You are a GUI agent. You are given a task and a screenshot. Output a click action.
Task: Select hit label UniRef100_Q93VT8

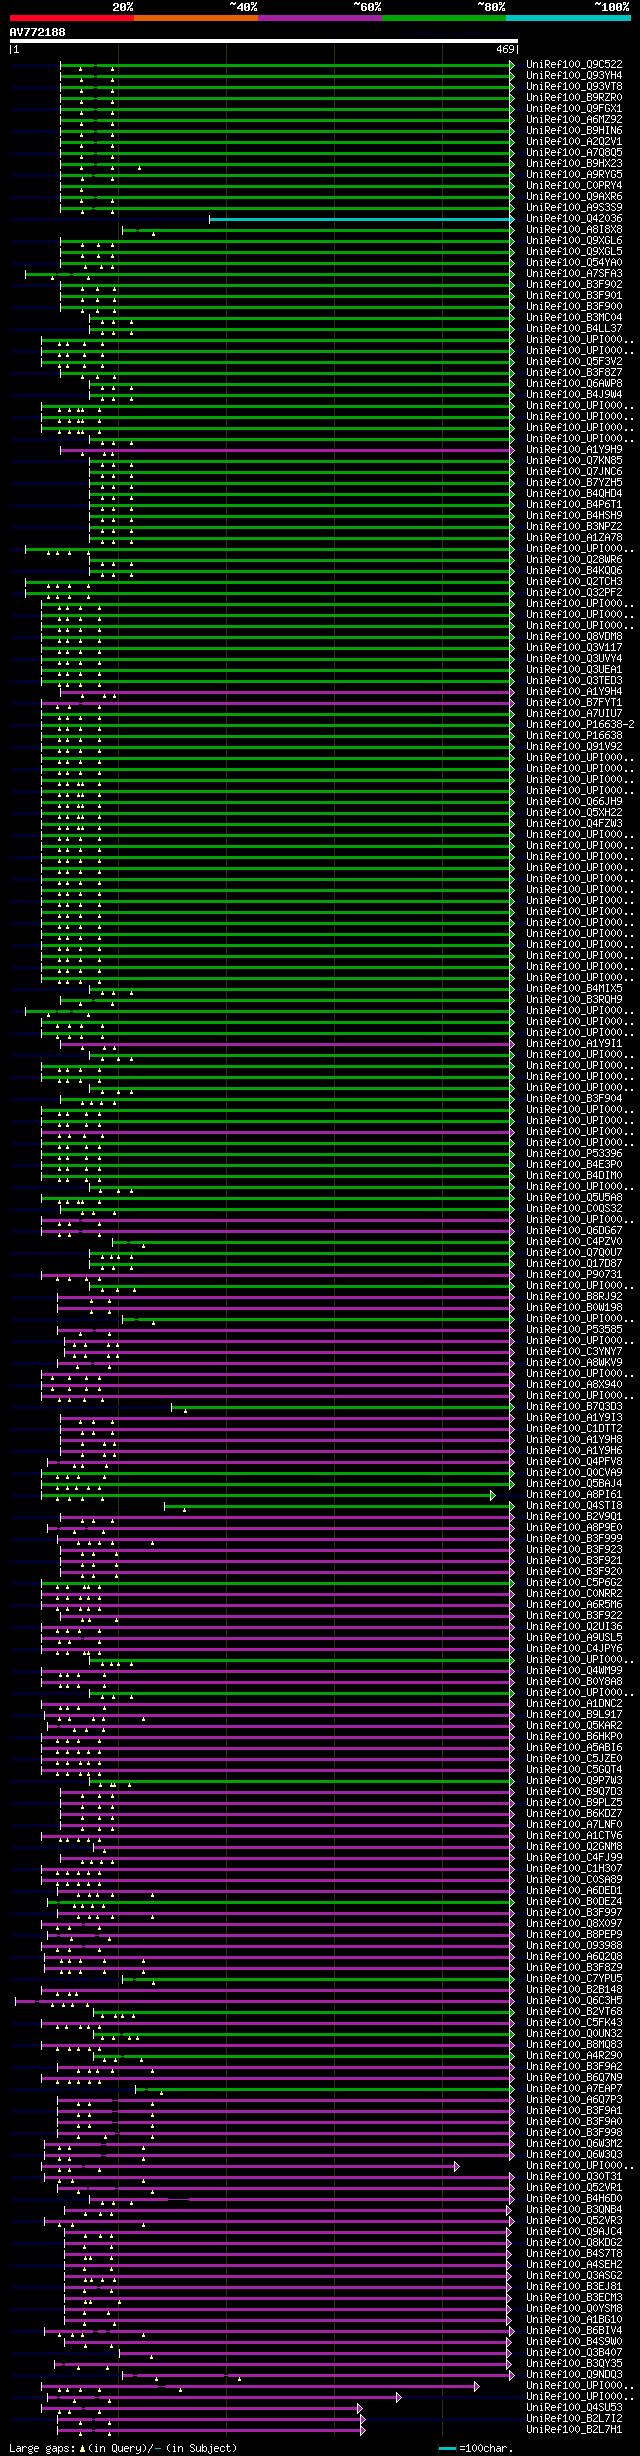(x=574, y=86)
